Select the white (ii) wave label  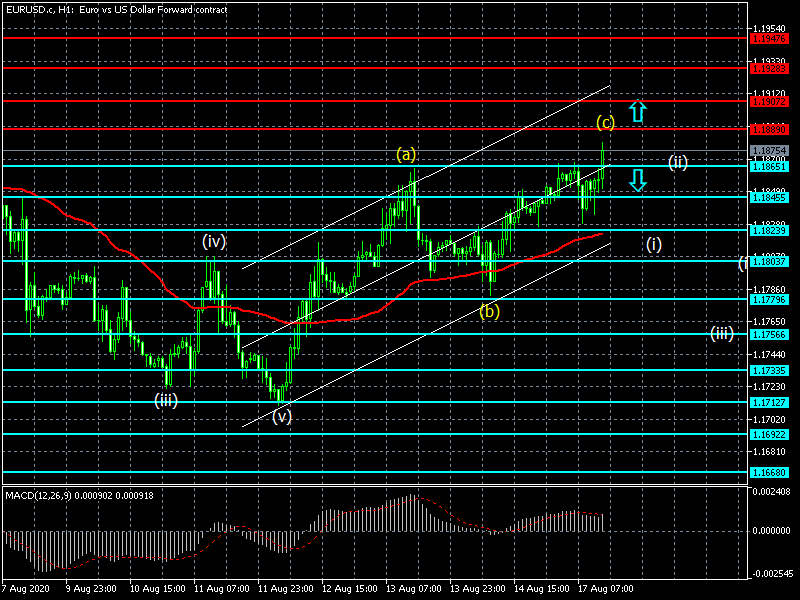(678, 162)
